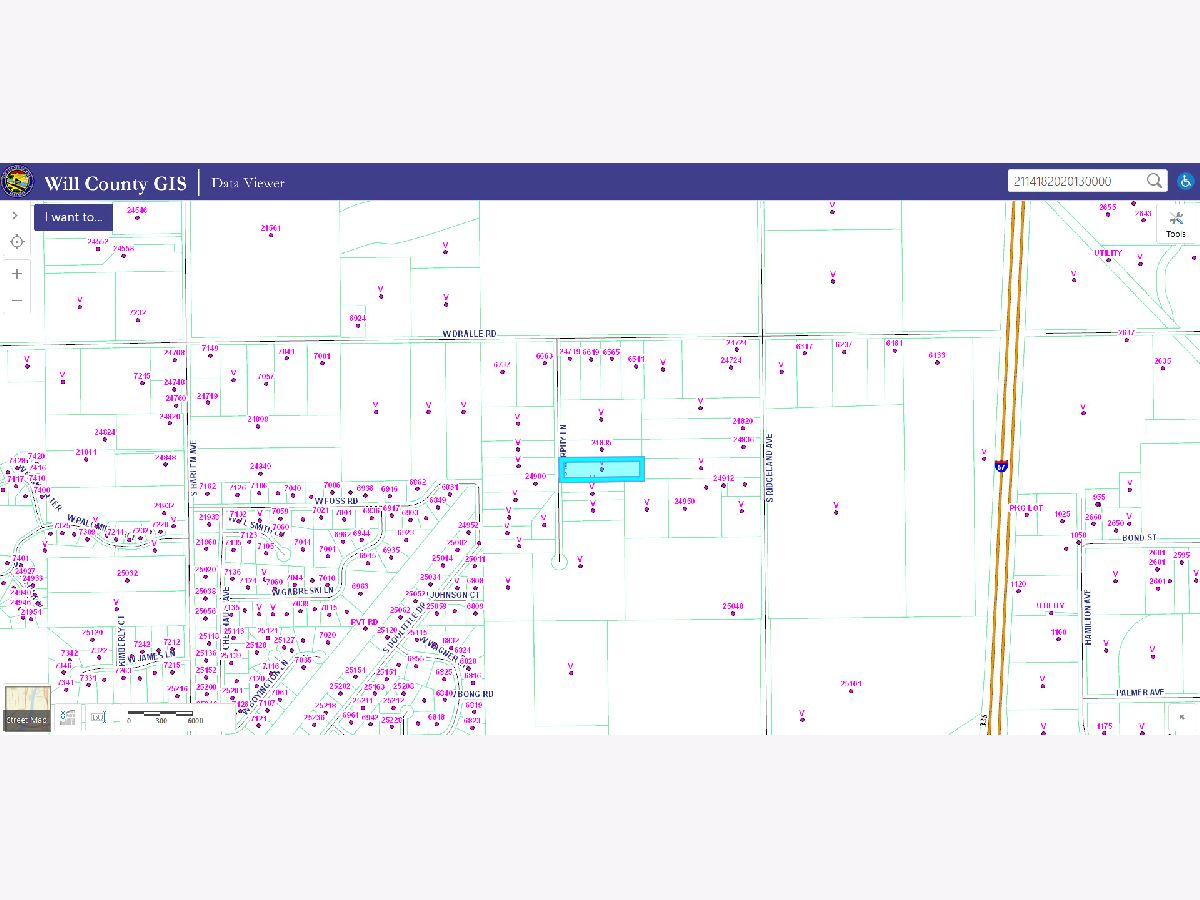Zoom out with the minus button
The height and width of the screenshot is (900, 1200).
pyautogui.click(x=17, y=300)
